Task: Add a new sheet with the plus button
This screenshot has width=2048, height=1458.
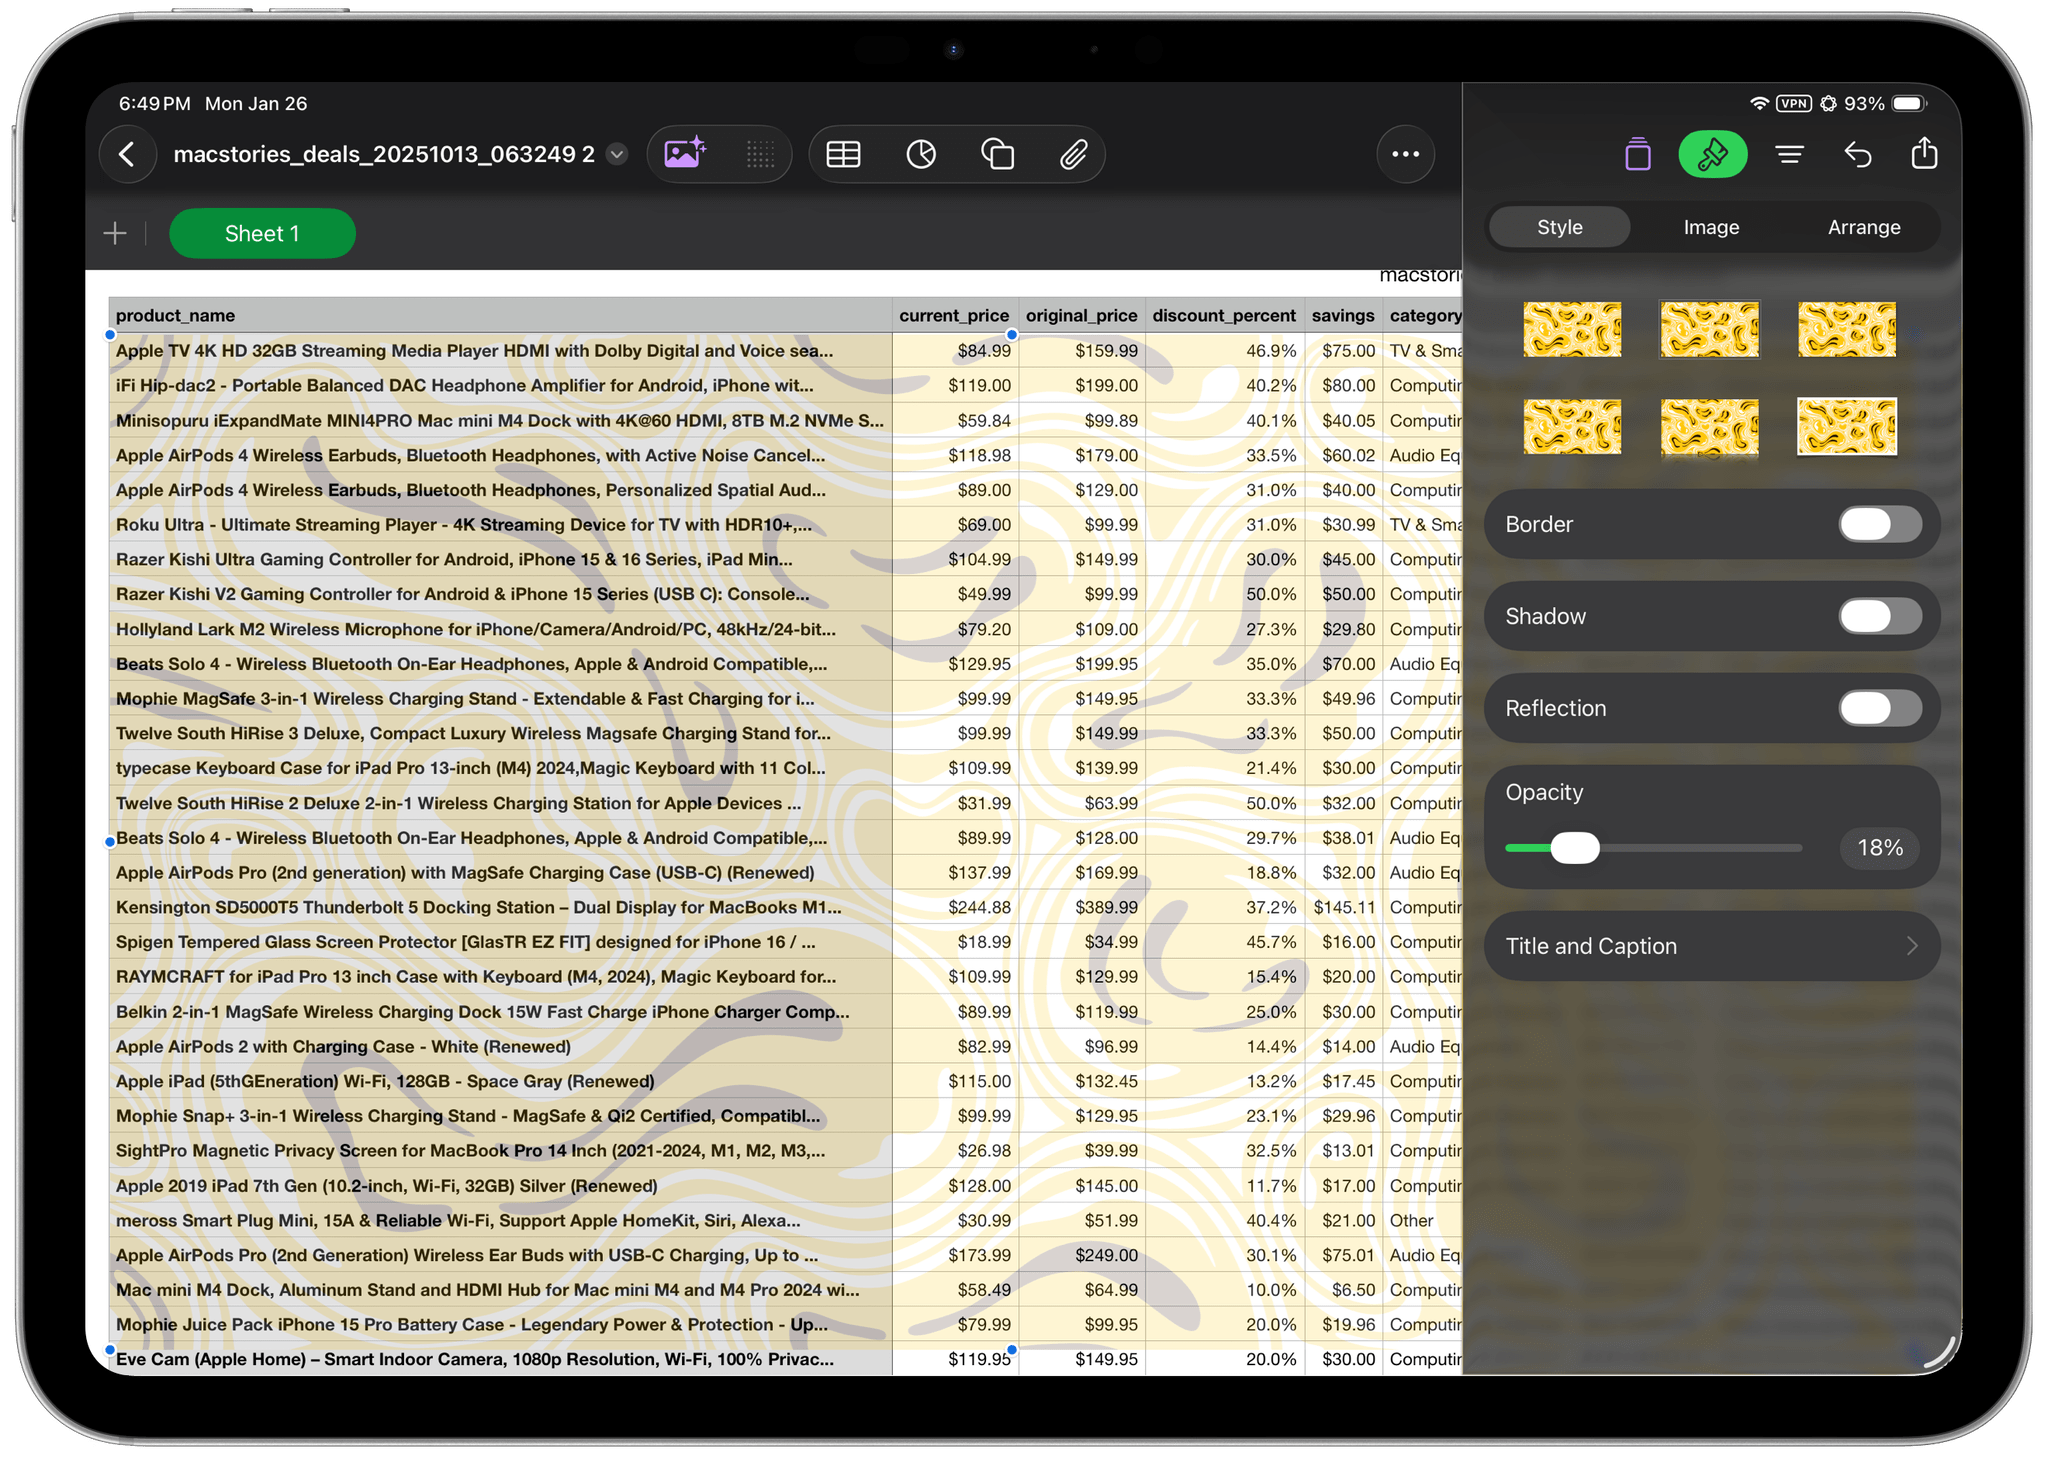Action: (115, 233)
